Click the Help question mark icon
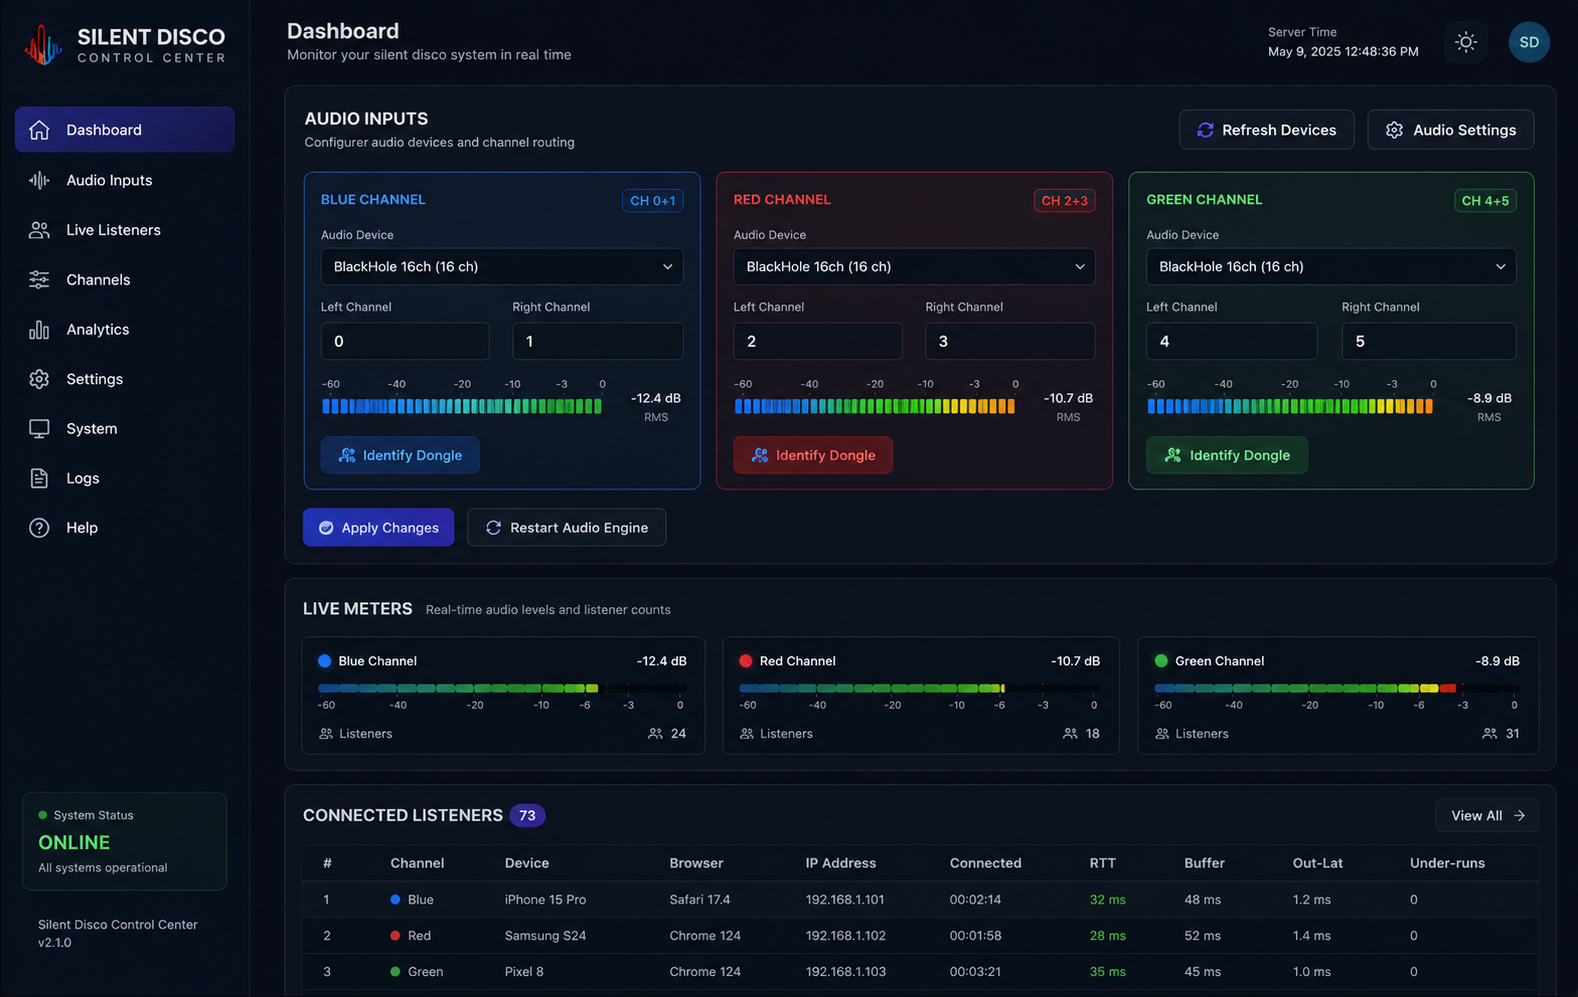The image size is (1578, 997). pyautogui.click(x=39, y=527)
